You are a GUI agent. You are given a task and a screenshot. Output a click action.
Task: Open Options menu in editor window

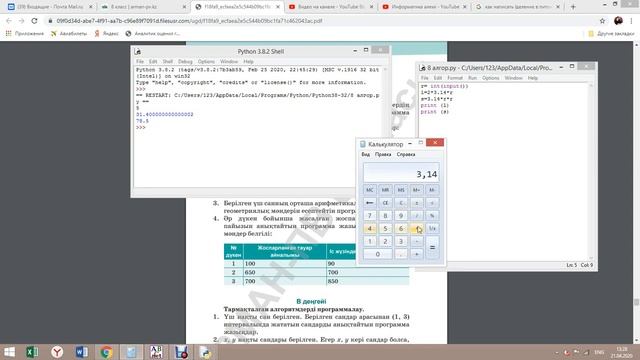coord(490,78)
